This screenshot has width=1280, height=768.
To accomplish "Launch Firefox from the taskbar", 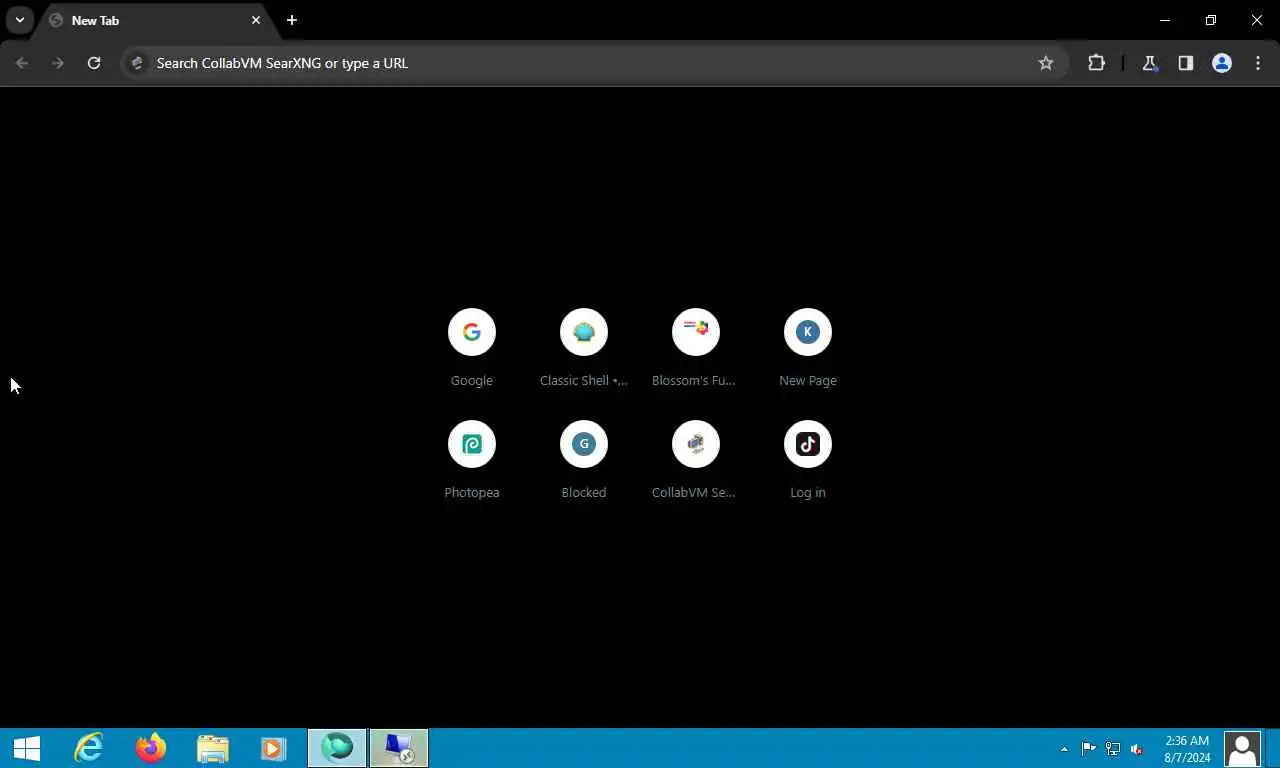I will pos(151,748).
